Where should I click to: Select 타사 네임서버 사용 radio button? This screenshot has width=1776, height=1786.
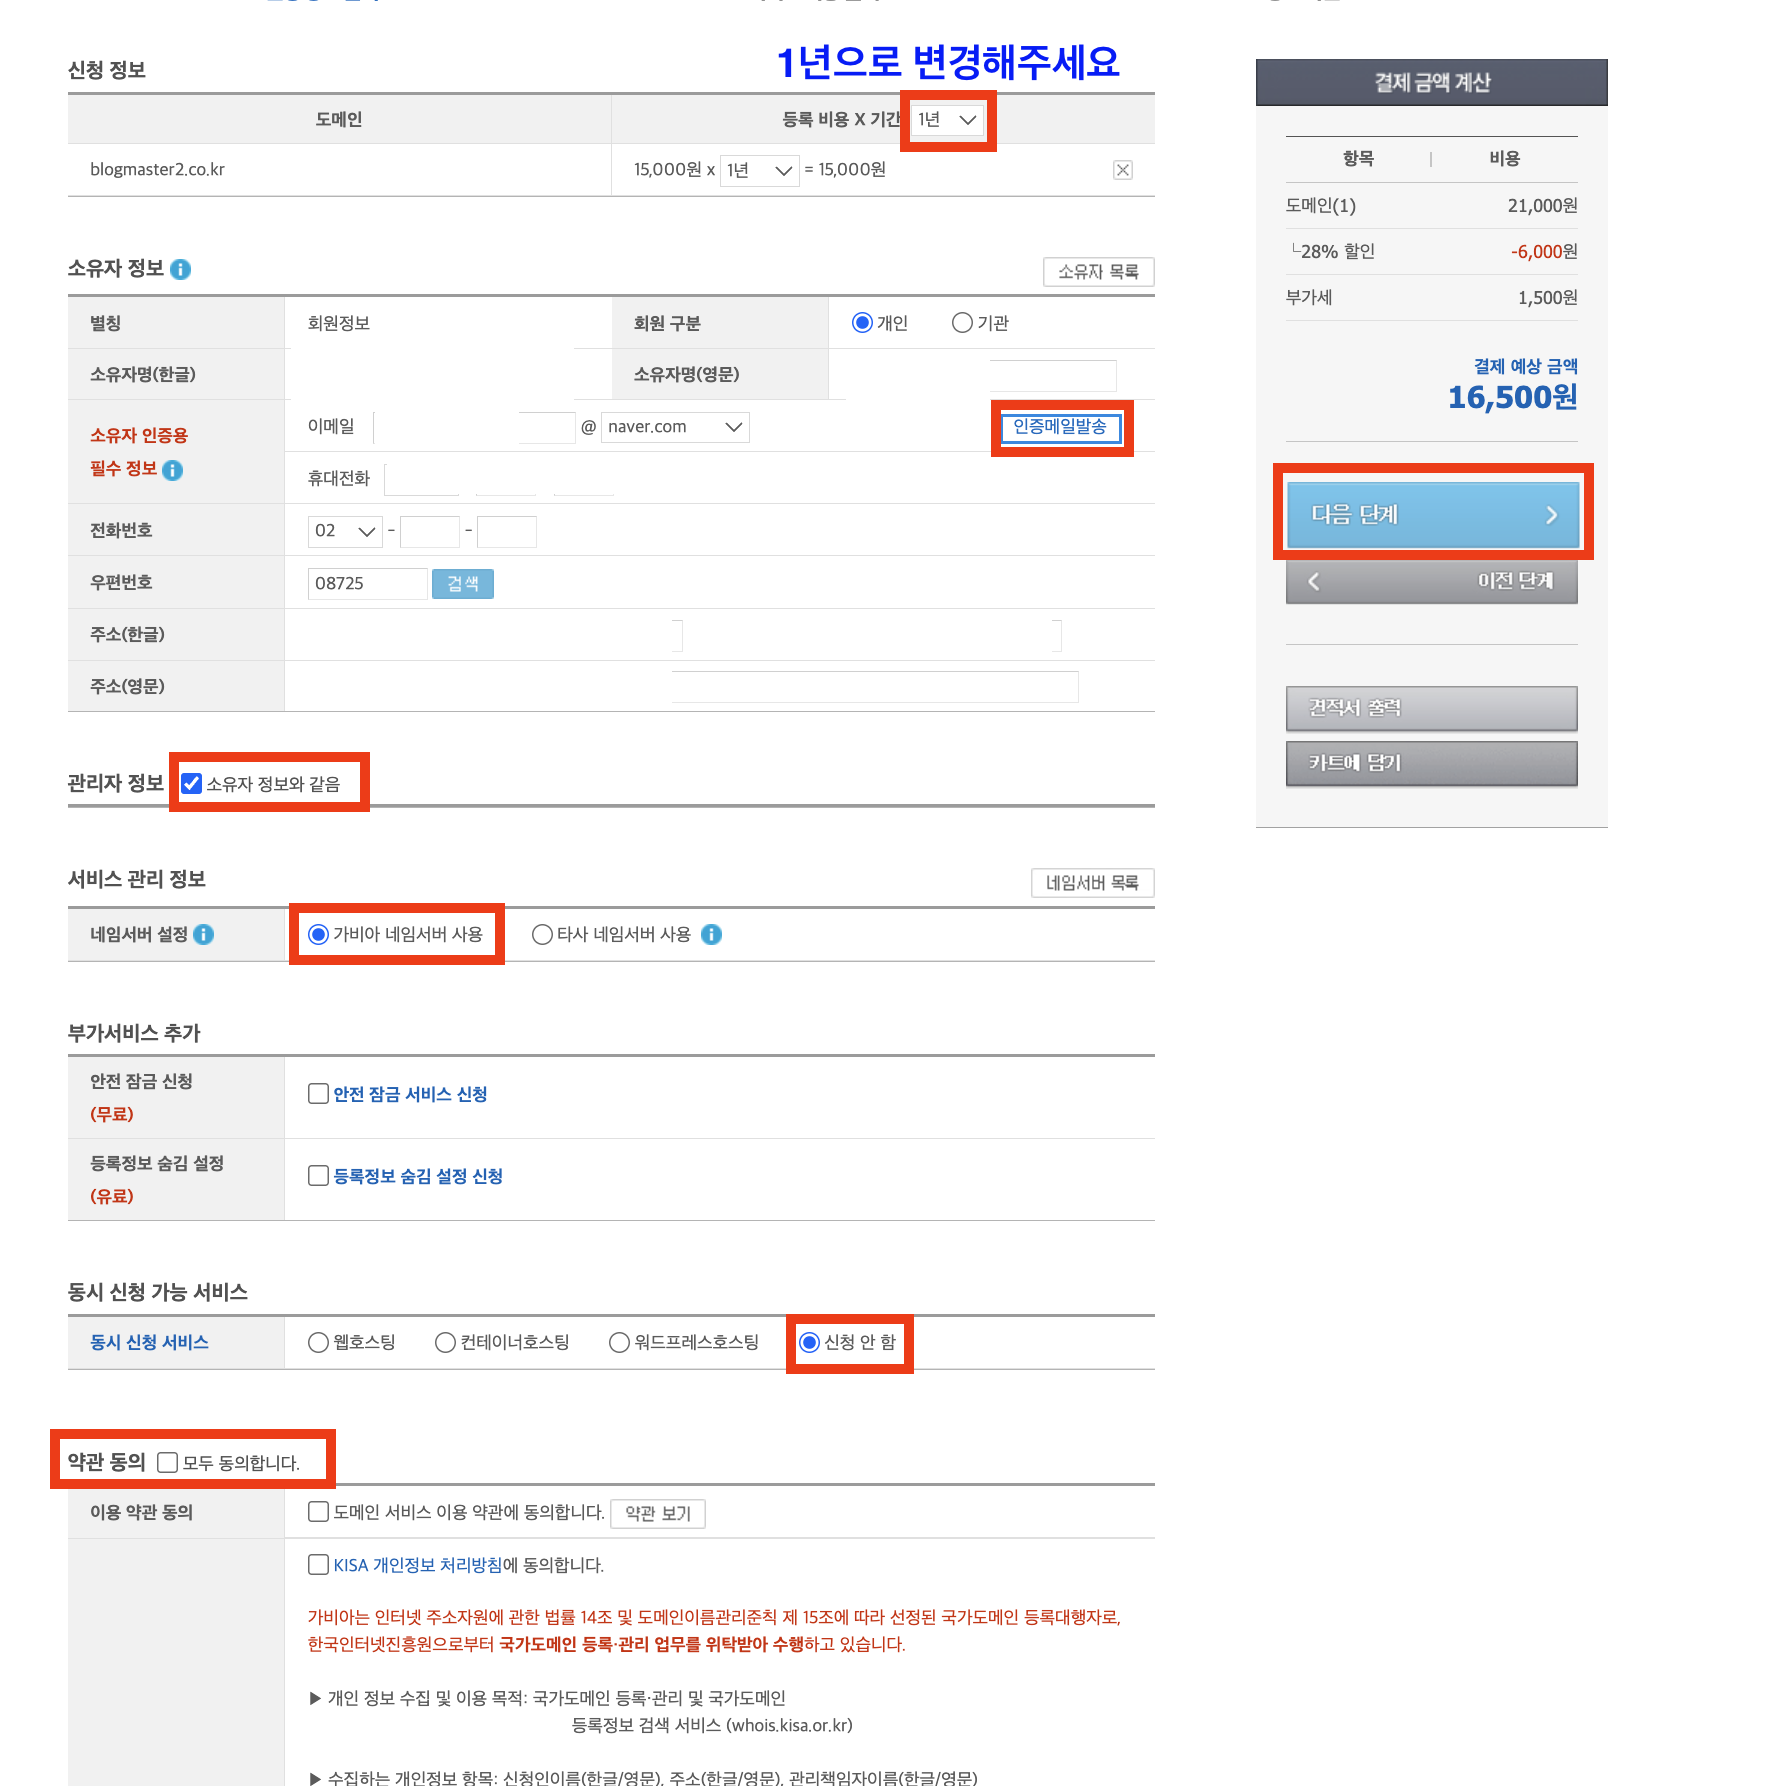click(x=542, y=934)
